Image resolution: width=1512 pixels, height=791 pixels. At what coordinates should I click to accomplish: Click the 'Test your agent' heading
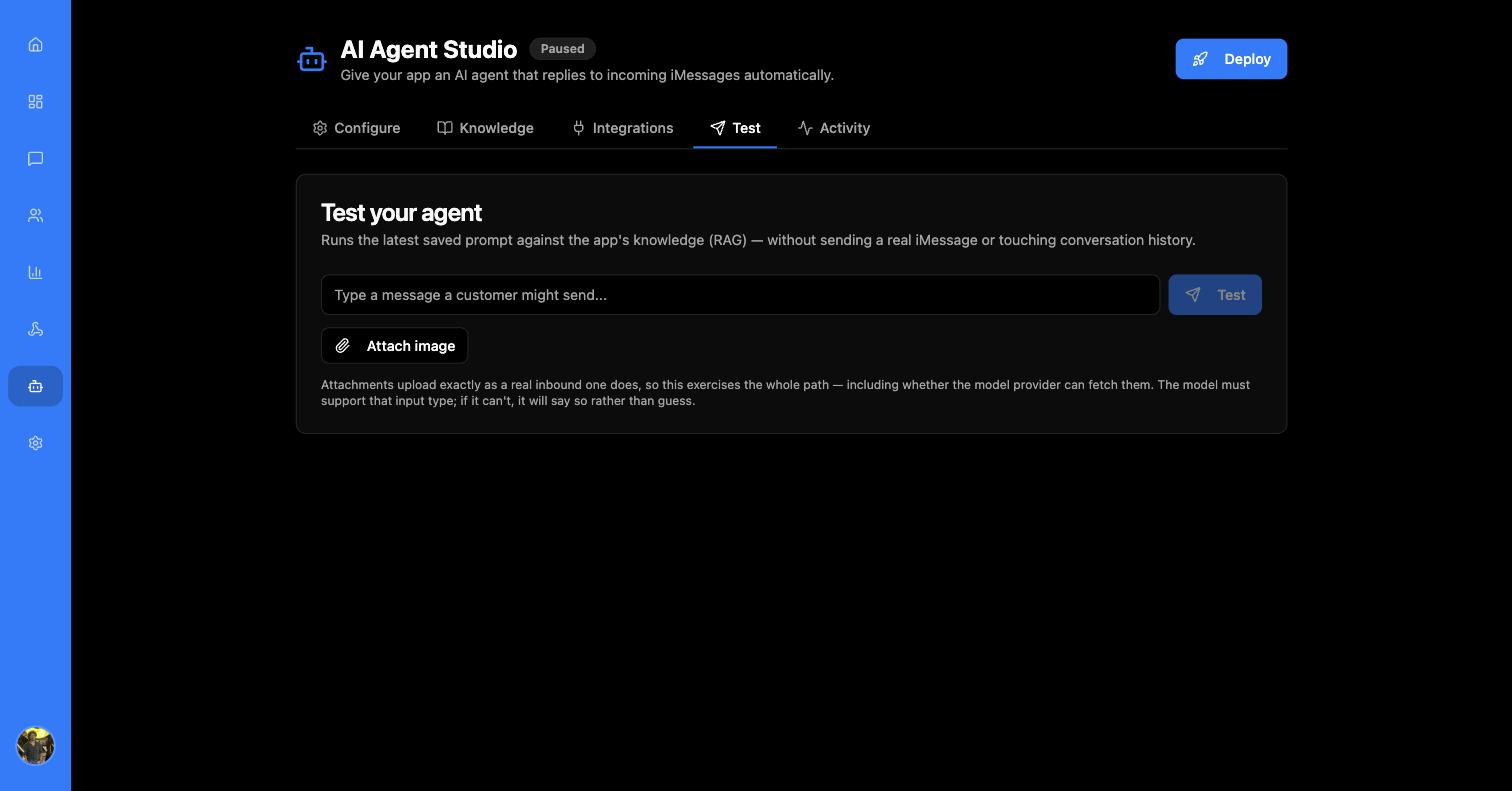tap(401, 213)
